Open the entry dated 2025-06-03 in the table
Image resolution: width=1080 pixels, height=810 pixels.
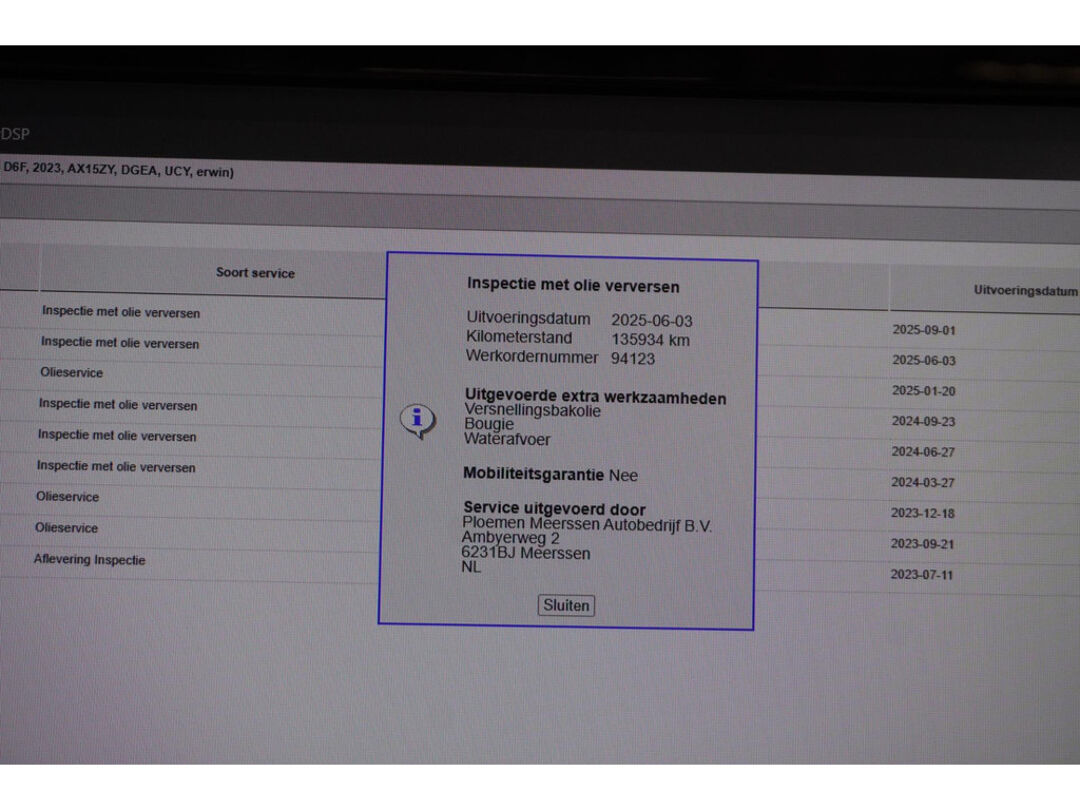pos(924,360)
